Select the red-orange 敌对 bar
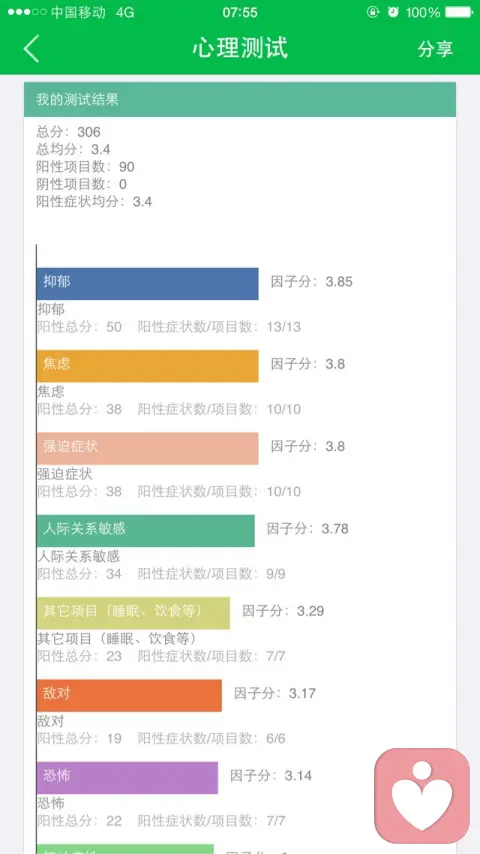Screen dimensions: 480x854 (x=129, y=695)
